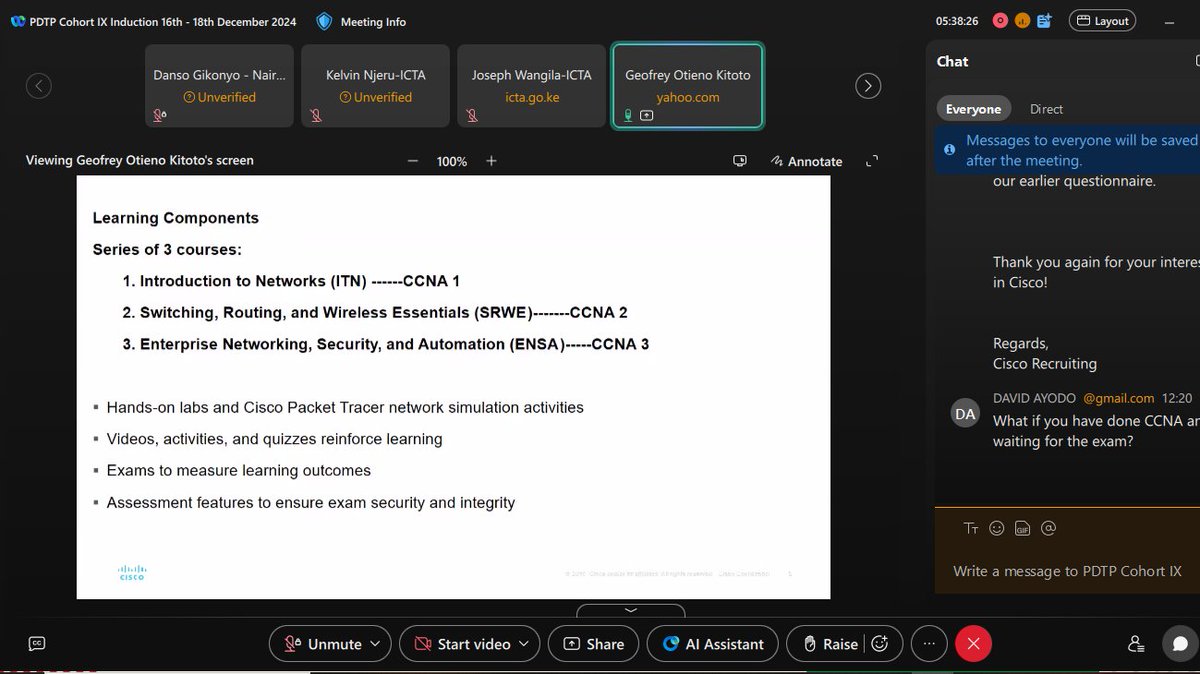This screenshot has height=674, width=1200.
Task: Open text formatting options in chat
Action: [970, 528]
